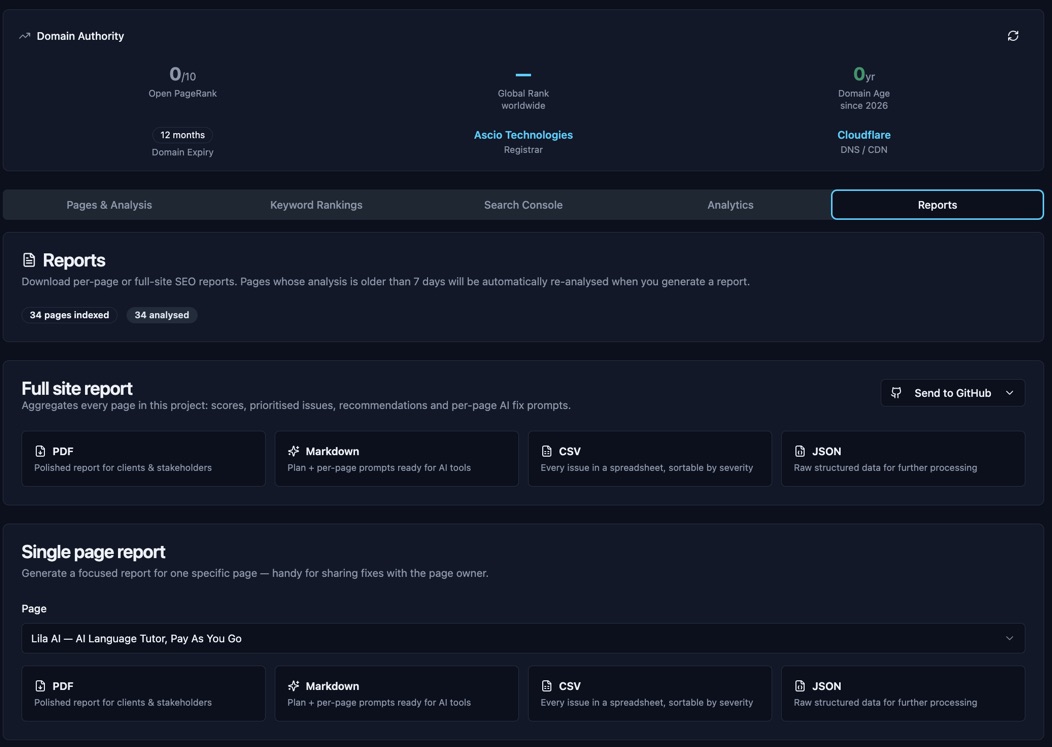Open the Page selector dropdown
Screen dimensions: 1052x747
click(523, 638)
